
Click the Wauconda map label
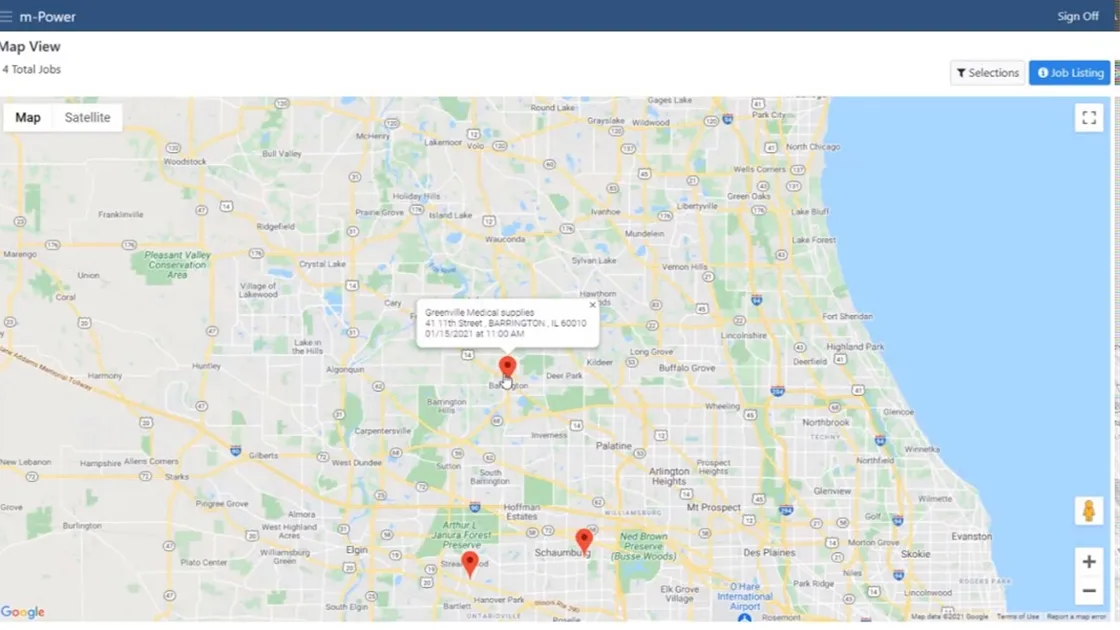(x=505, y=239)
